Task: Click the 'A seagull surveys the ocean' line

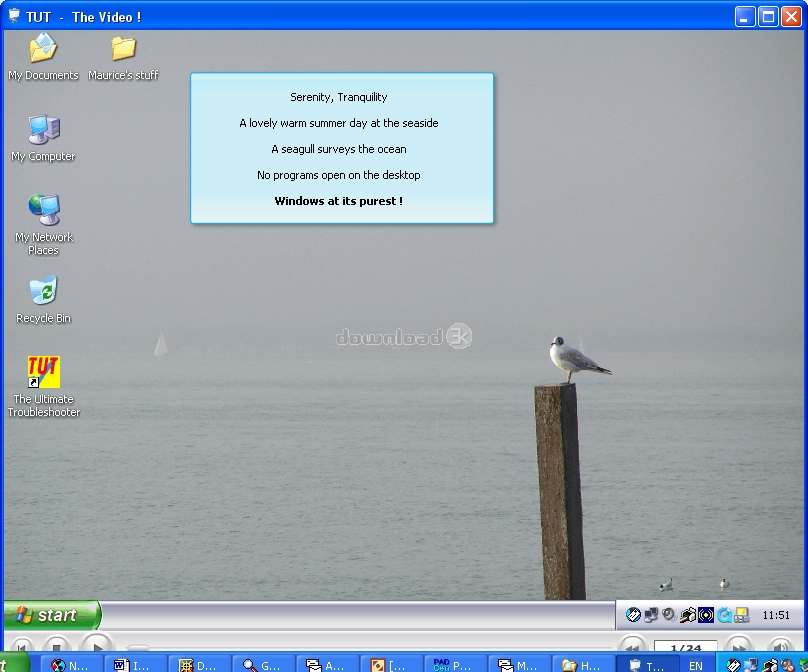Action: [x=339, y=149]
